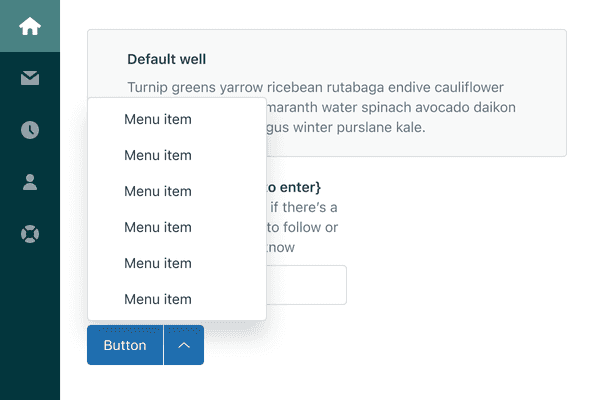Click the empty dark sidebar area
600x400 pixels.
(30, 330)
